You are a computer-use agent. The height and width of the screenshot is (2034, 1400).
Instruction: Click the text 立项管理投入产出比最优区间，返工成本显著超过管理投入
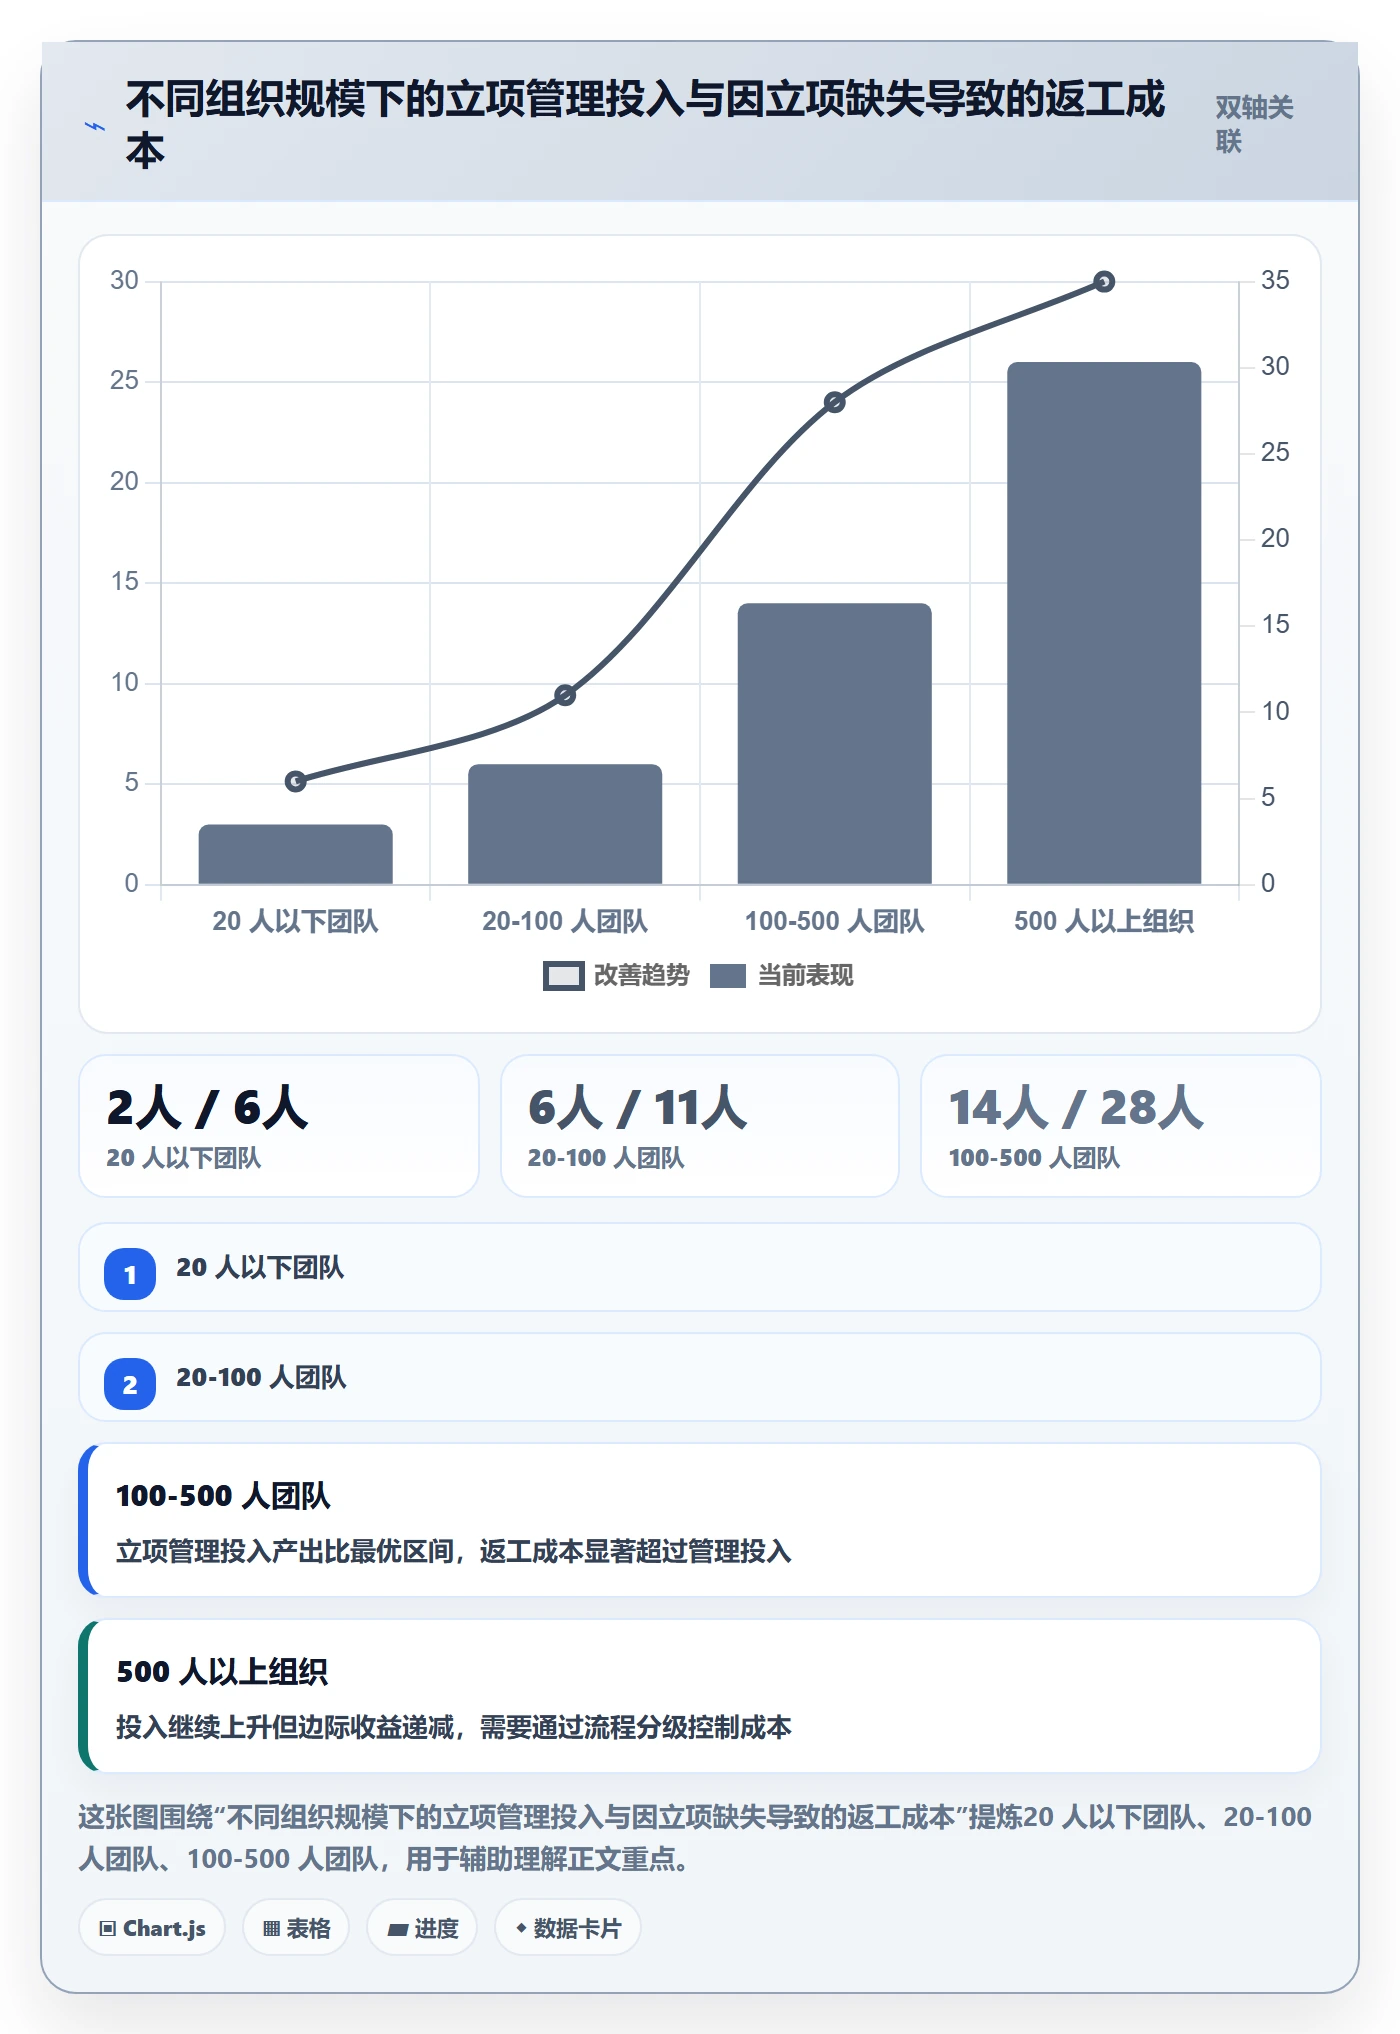point(454,1551)
